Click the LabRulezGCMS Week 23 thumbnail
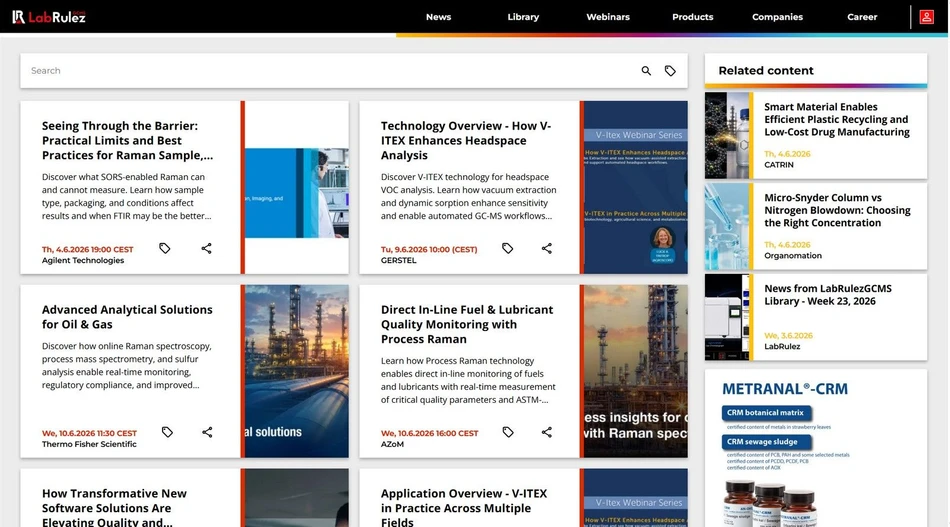 tap(727, 317)
